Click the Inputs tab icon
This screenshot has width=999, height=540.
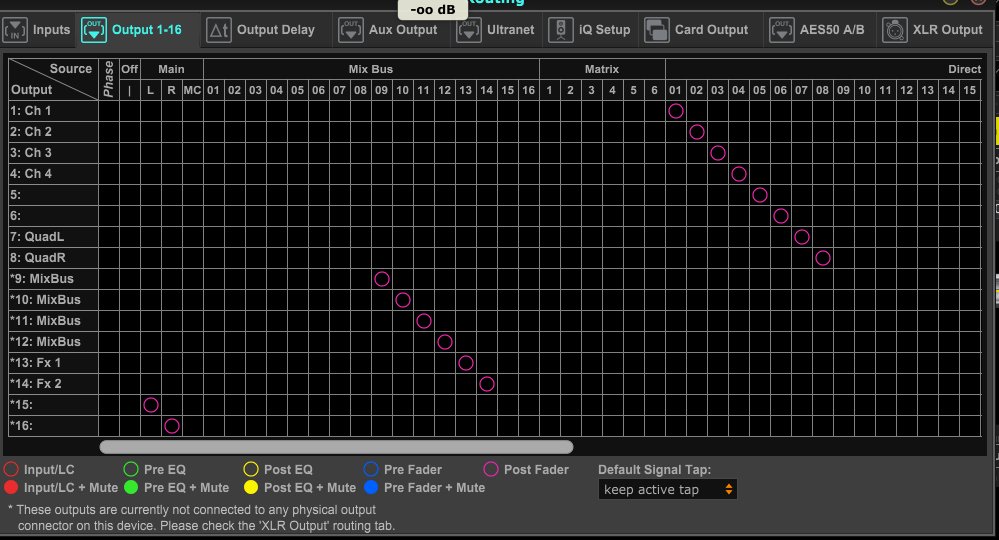(x=15, y=30)
